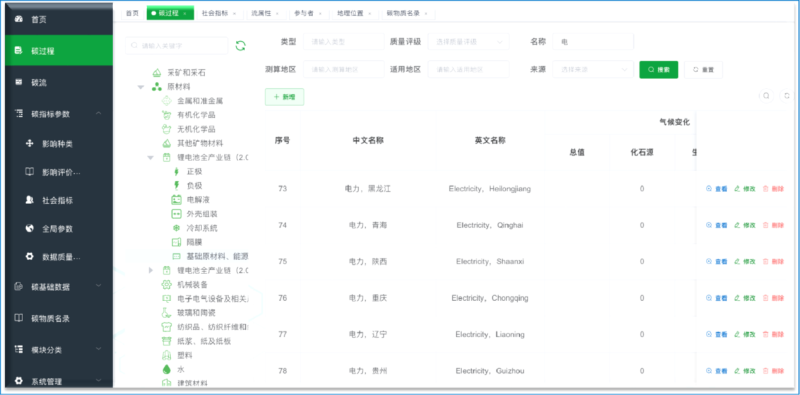The width and height of the screenshot is (800, 395).
Task: Focus the 适用地区 input field
Action: click(x=469, y=69)
